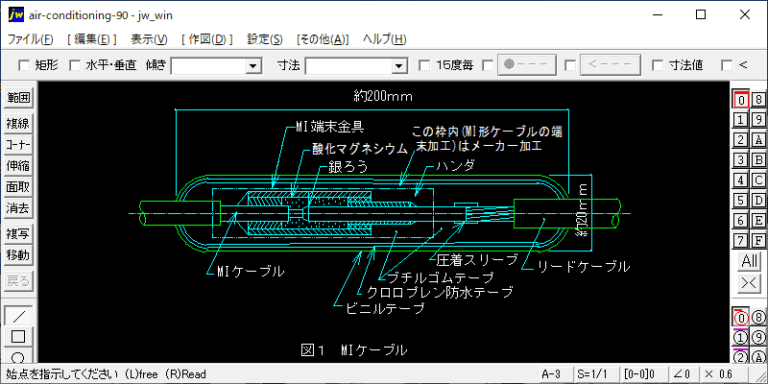768x384 pixels.
Task: Expand the 傾き angle dropdown
Action: tap(253, 66)
